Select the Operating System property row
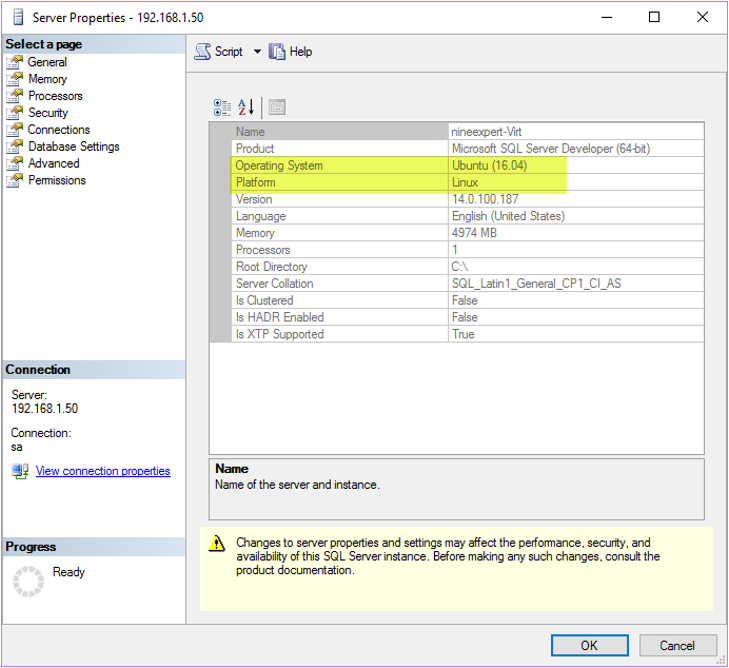This screenshot has height=668, width=729. point(340,166)
